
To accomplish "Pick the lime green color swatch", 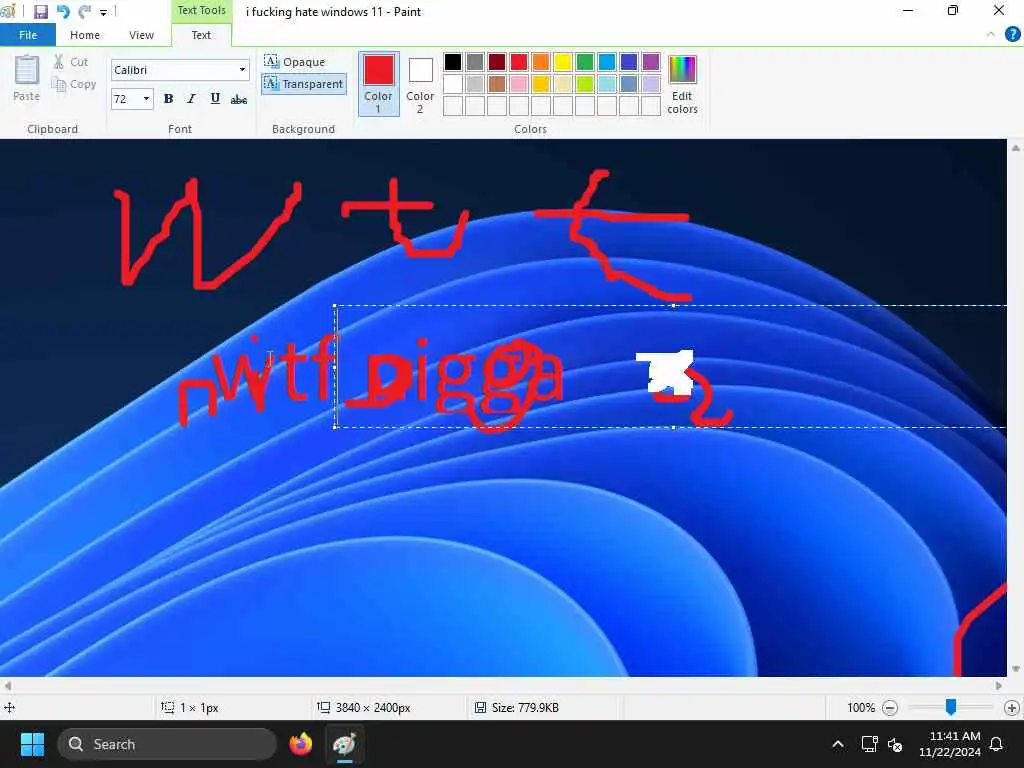I will pos(584,84).
